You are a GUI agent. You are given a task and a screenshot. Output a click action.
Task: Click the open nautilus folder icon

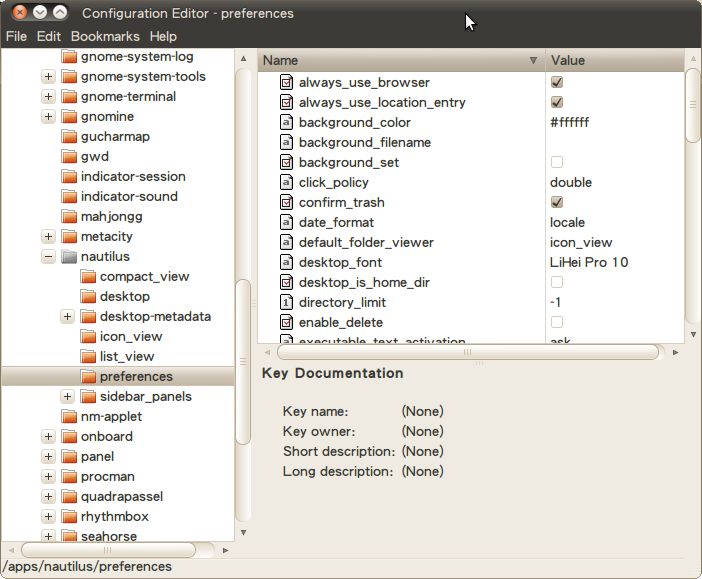[x=69, y=257]
